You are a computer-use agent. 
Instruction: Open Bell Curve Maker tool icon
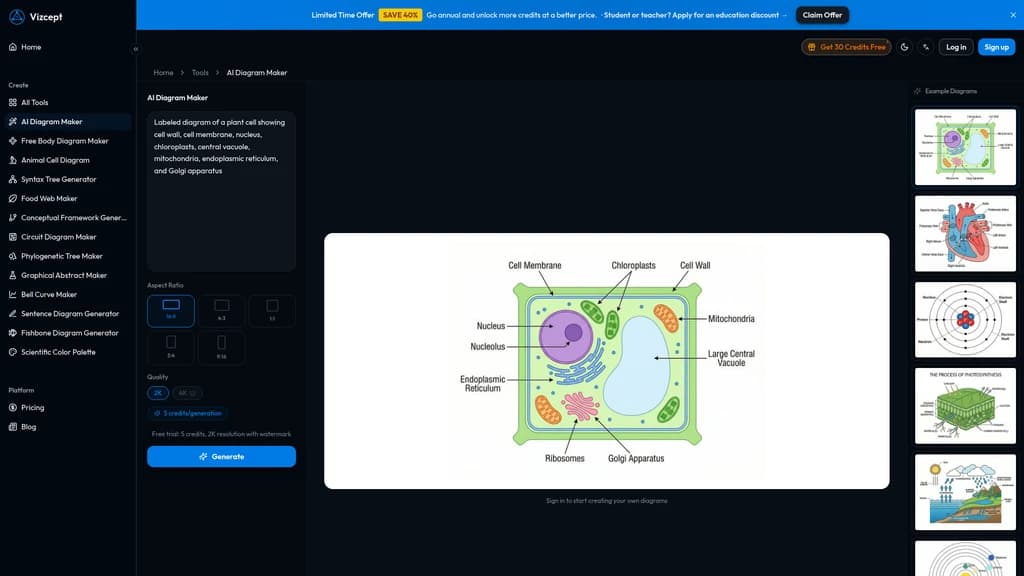point(12,295)
